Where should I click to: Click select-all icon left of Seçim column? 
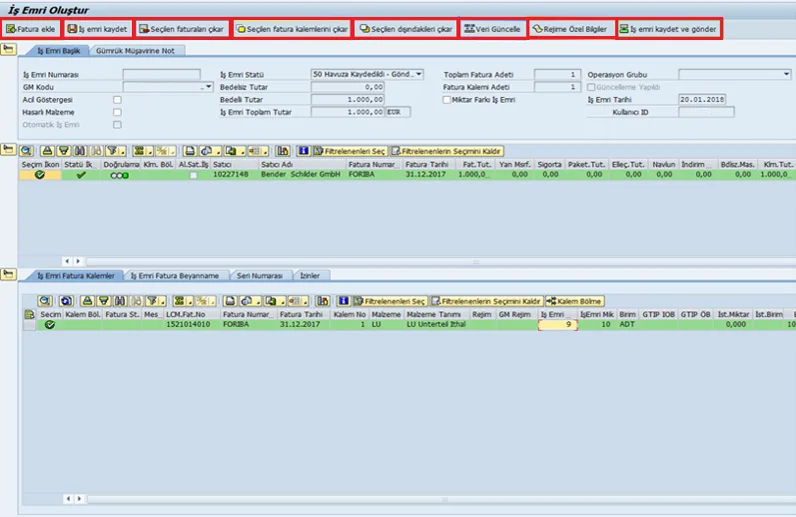click(x=29, y=314)
